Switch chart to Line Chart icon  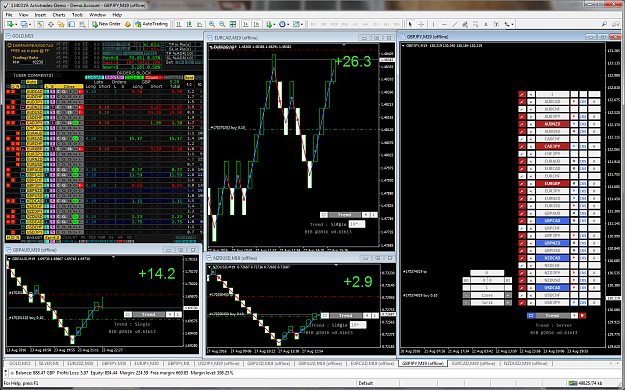(200, 24)
